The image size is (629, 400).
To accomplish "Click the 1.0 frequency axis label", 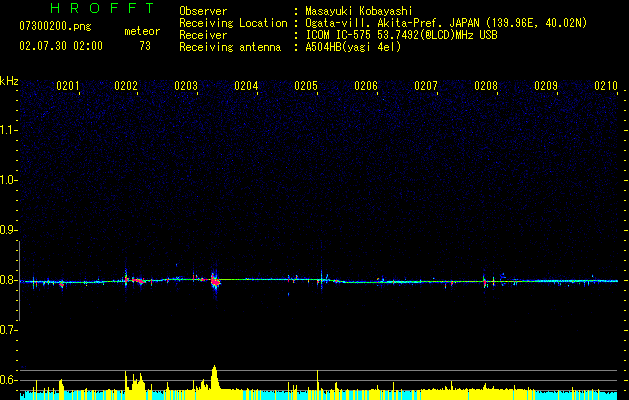I will point(8,180).
